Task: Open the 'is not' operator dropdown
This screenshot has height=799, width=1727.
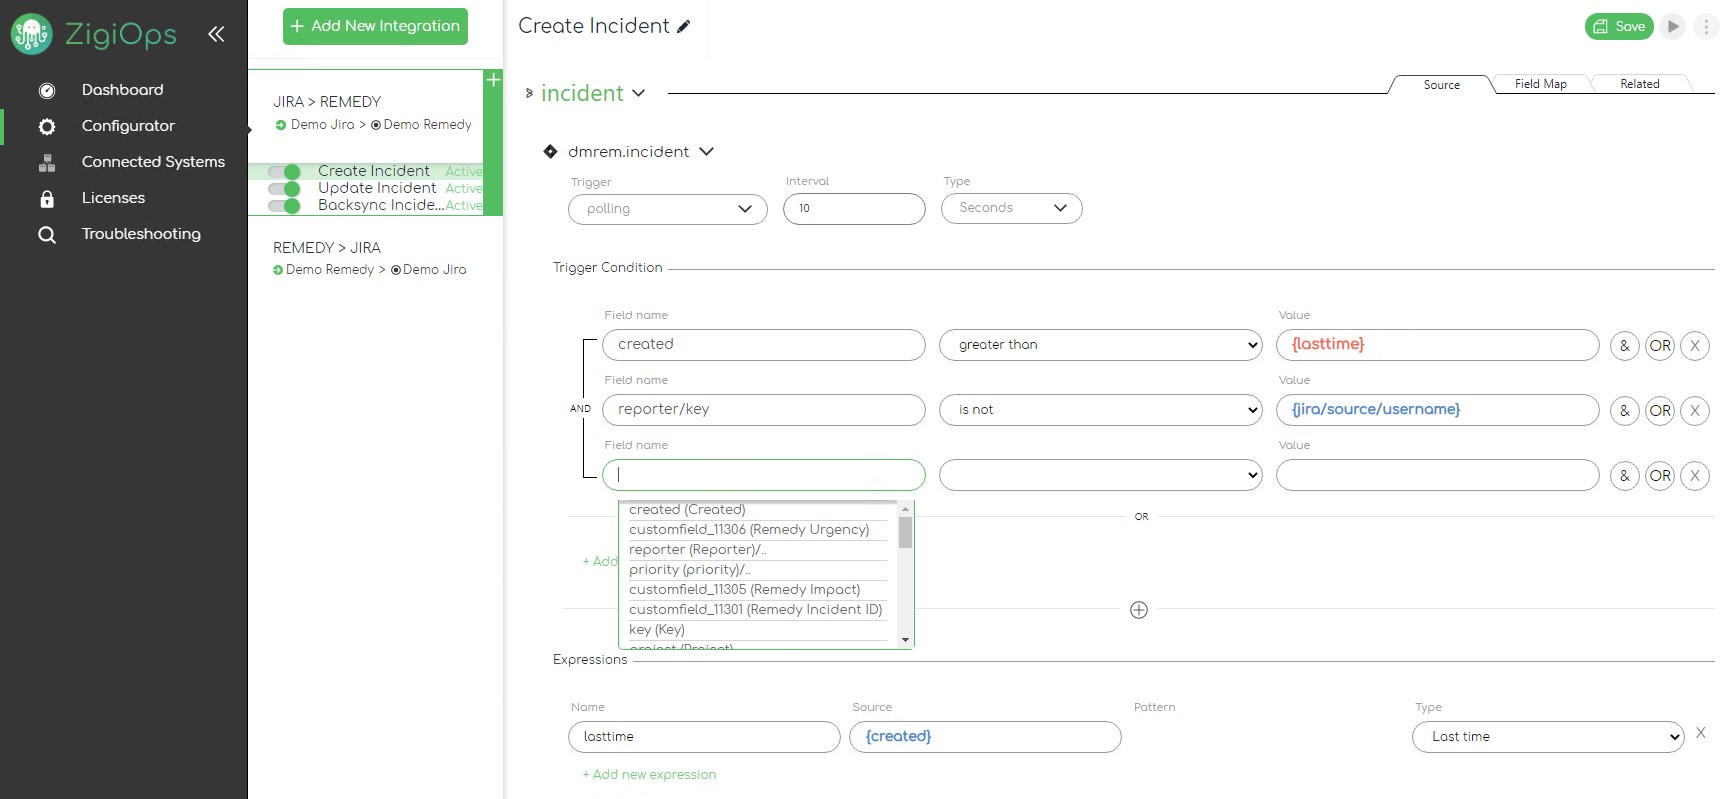Action: pyautogui.click(x=1101, y=410)
